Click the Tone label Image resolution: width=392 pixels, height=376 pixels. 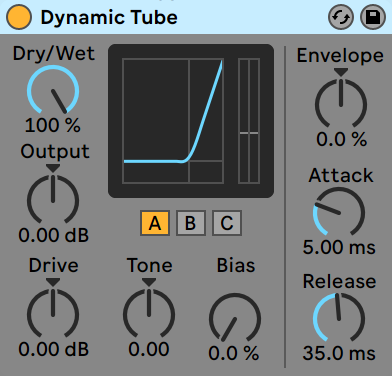point(150,265)
